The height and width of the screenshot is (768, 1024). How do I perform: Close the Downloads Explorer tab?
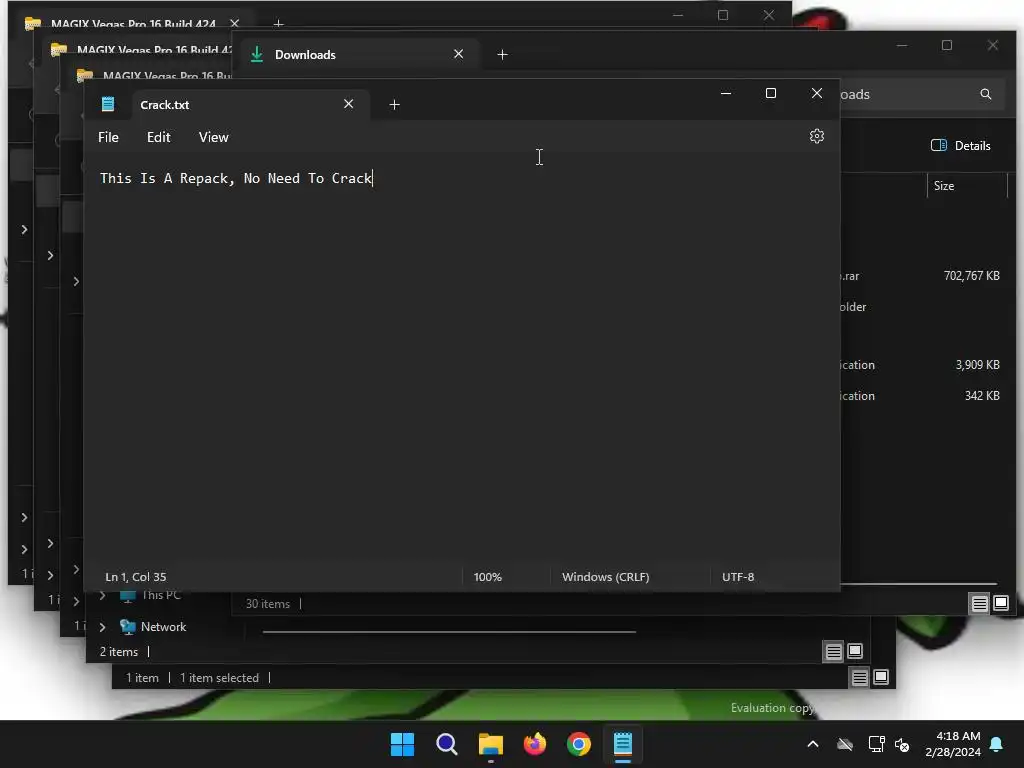(x=458, y=54)
